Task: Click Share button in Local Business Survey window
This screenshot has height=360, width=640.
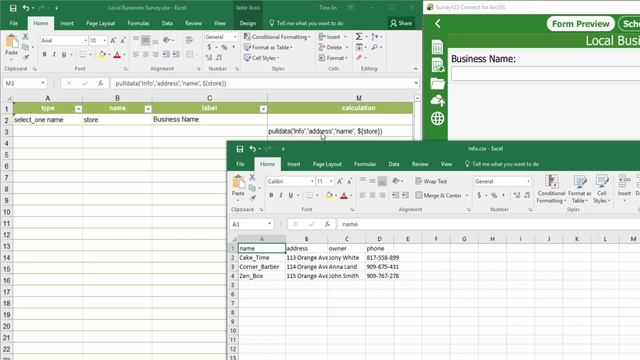Action: pyautogui.click(x=401, y=23)
